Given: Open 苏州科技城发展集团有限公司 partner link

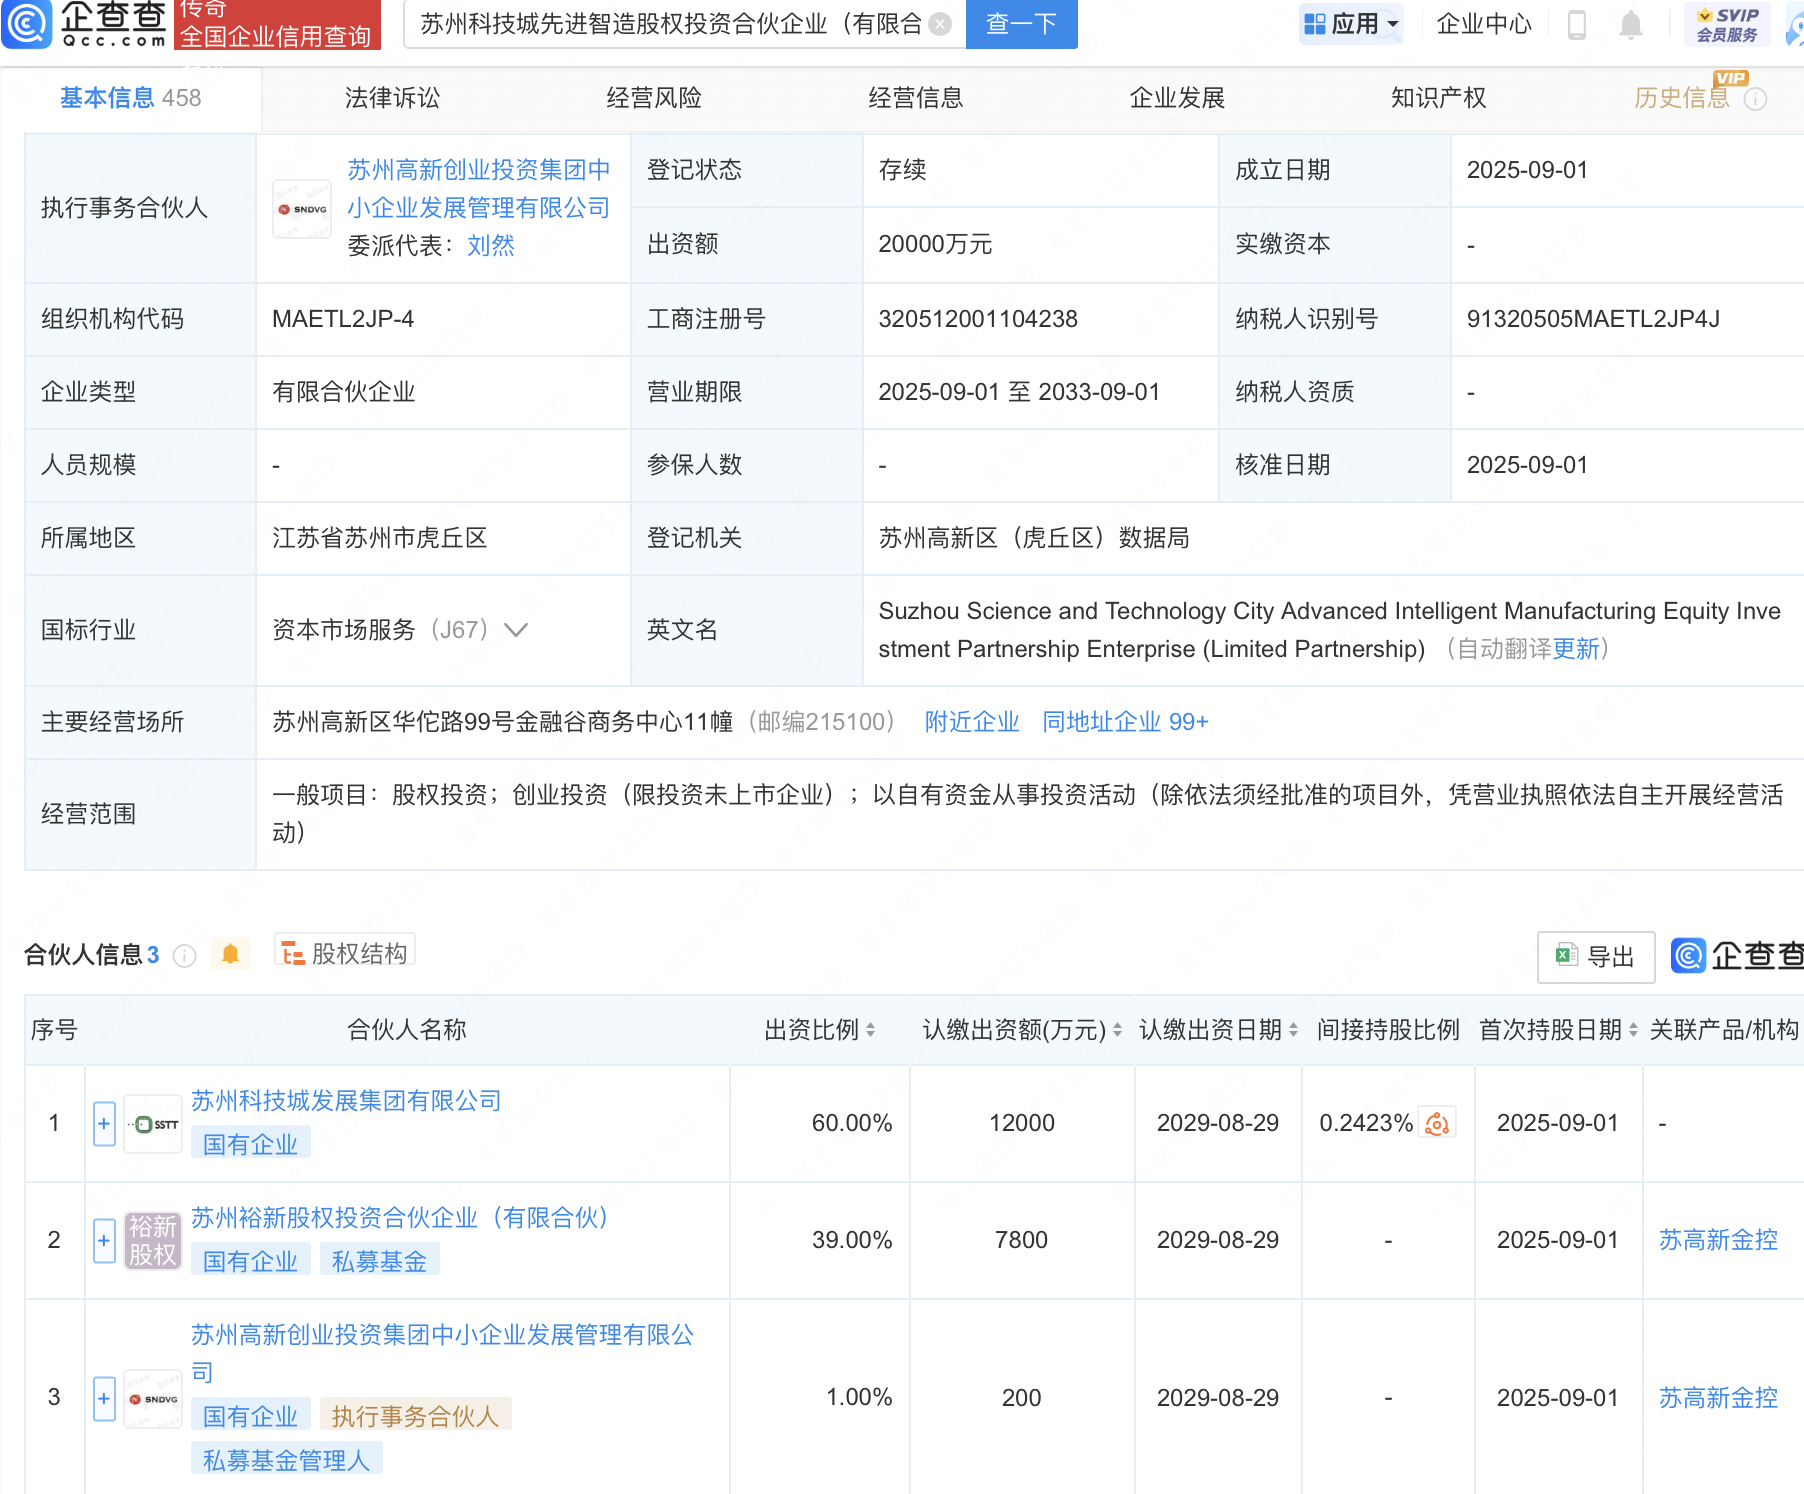Looking at the screenshot, I should point(346,1101).
